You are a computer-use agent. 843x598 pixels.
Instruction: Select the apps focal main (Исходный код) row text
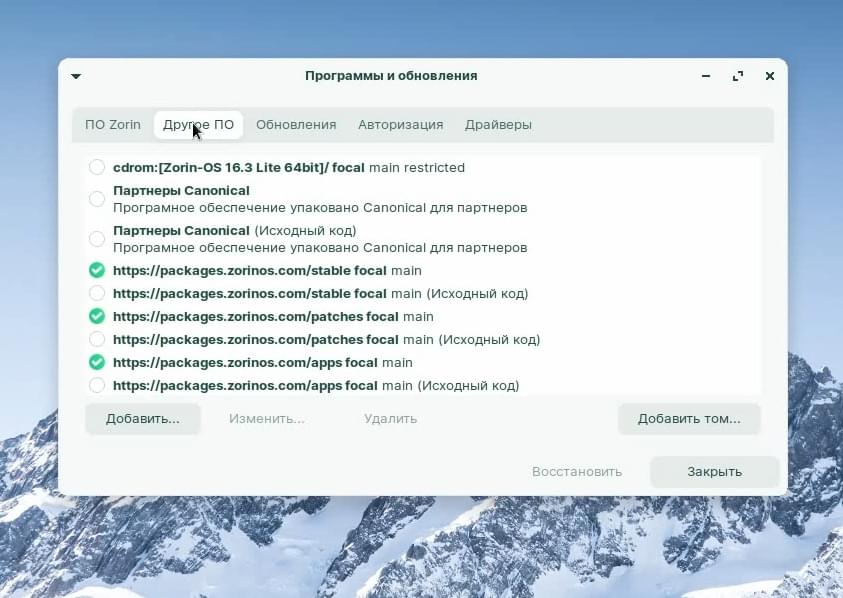(x=316, y=386)
